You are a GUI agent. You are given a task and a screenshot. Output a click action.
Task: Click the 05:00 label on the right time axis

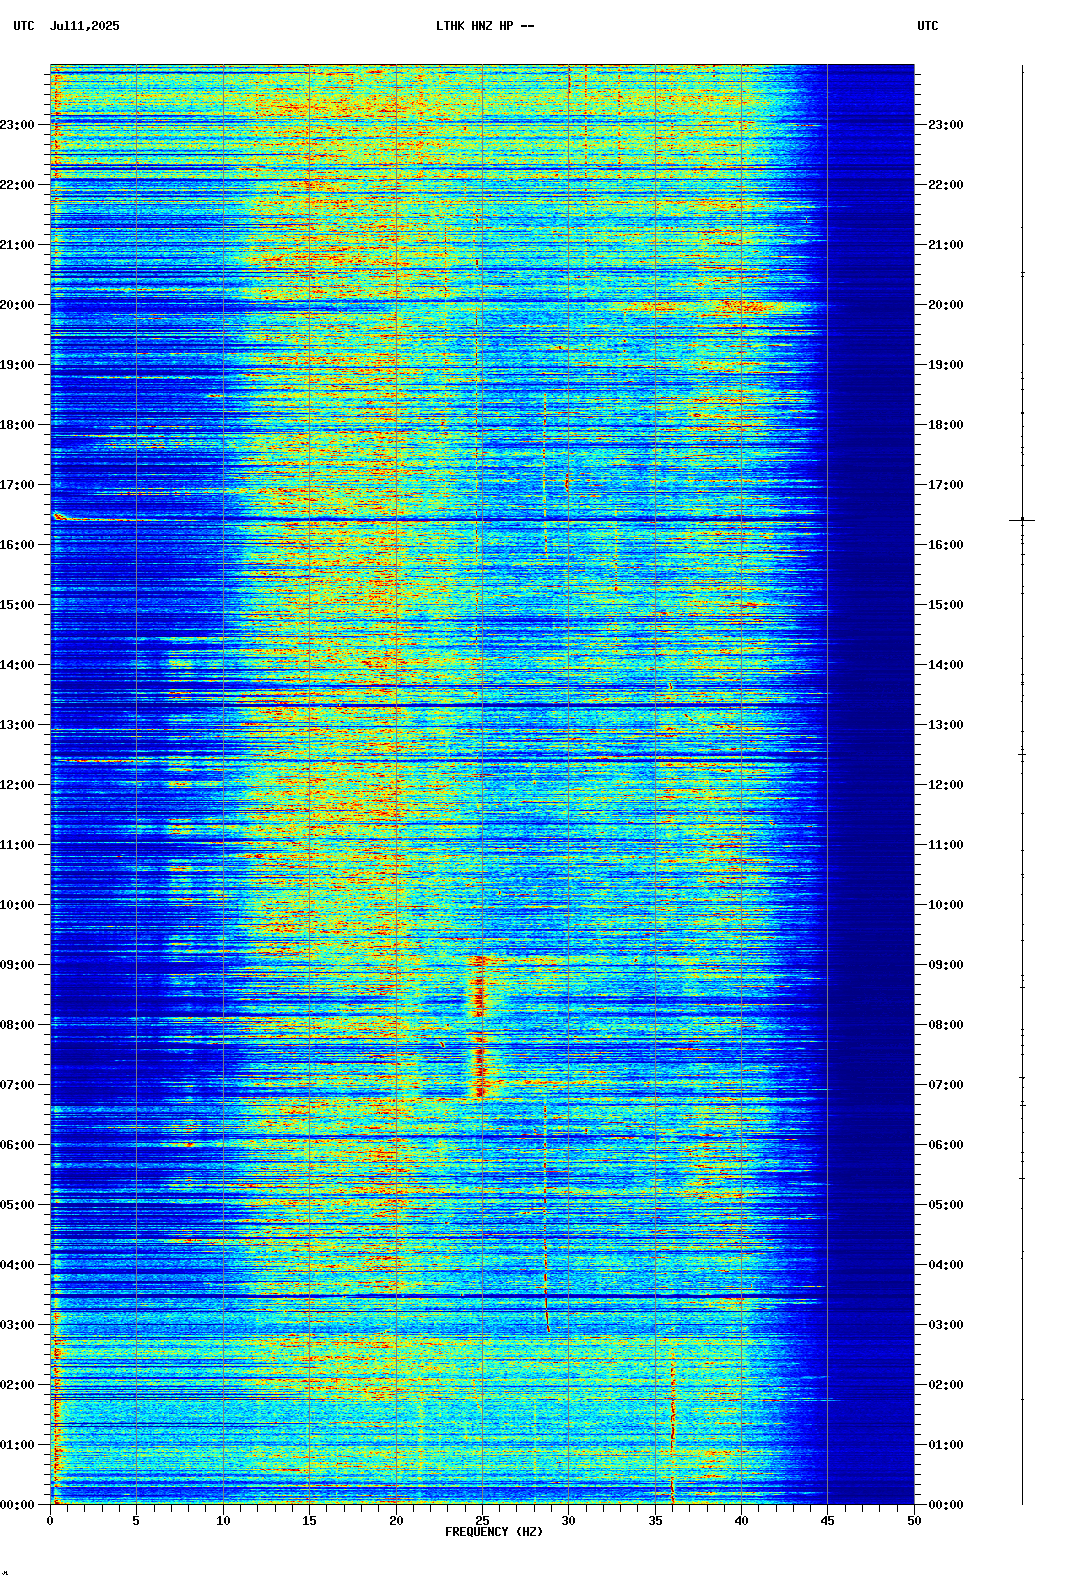946,1205
